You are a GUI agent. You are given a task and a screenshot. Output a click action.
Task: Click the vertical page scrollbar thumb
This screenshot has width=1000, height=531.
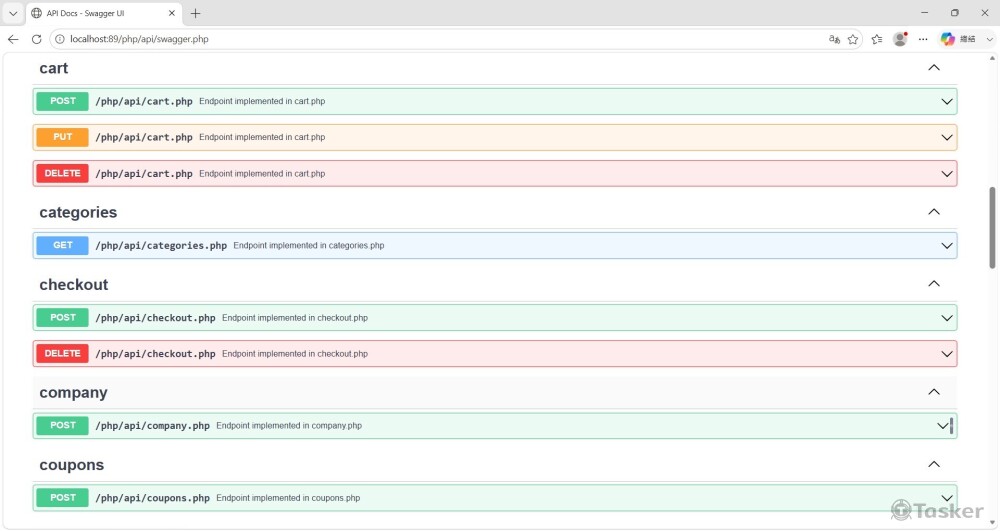click(x=992, y=226)
